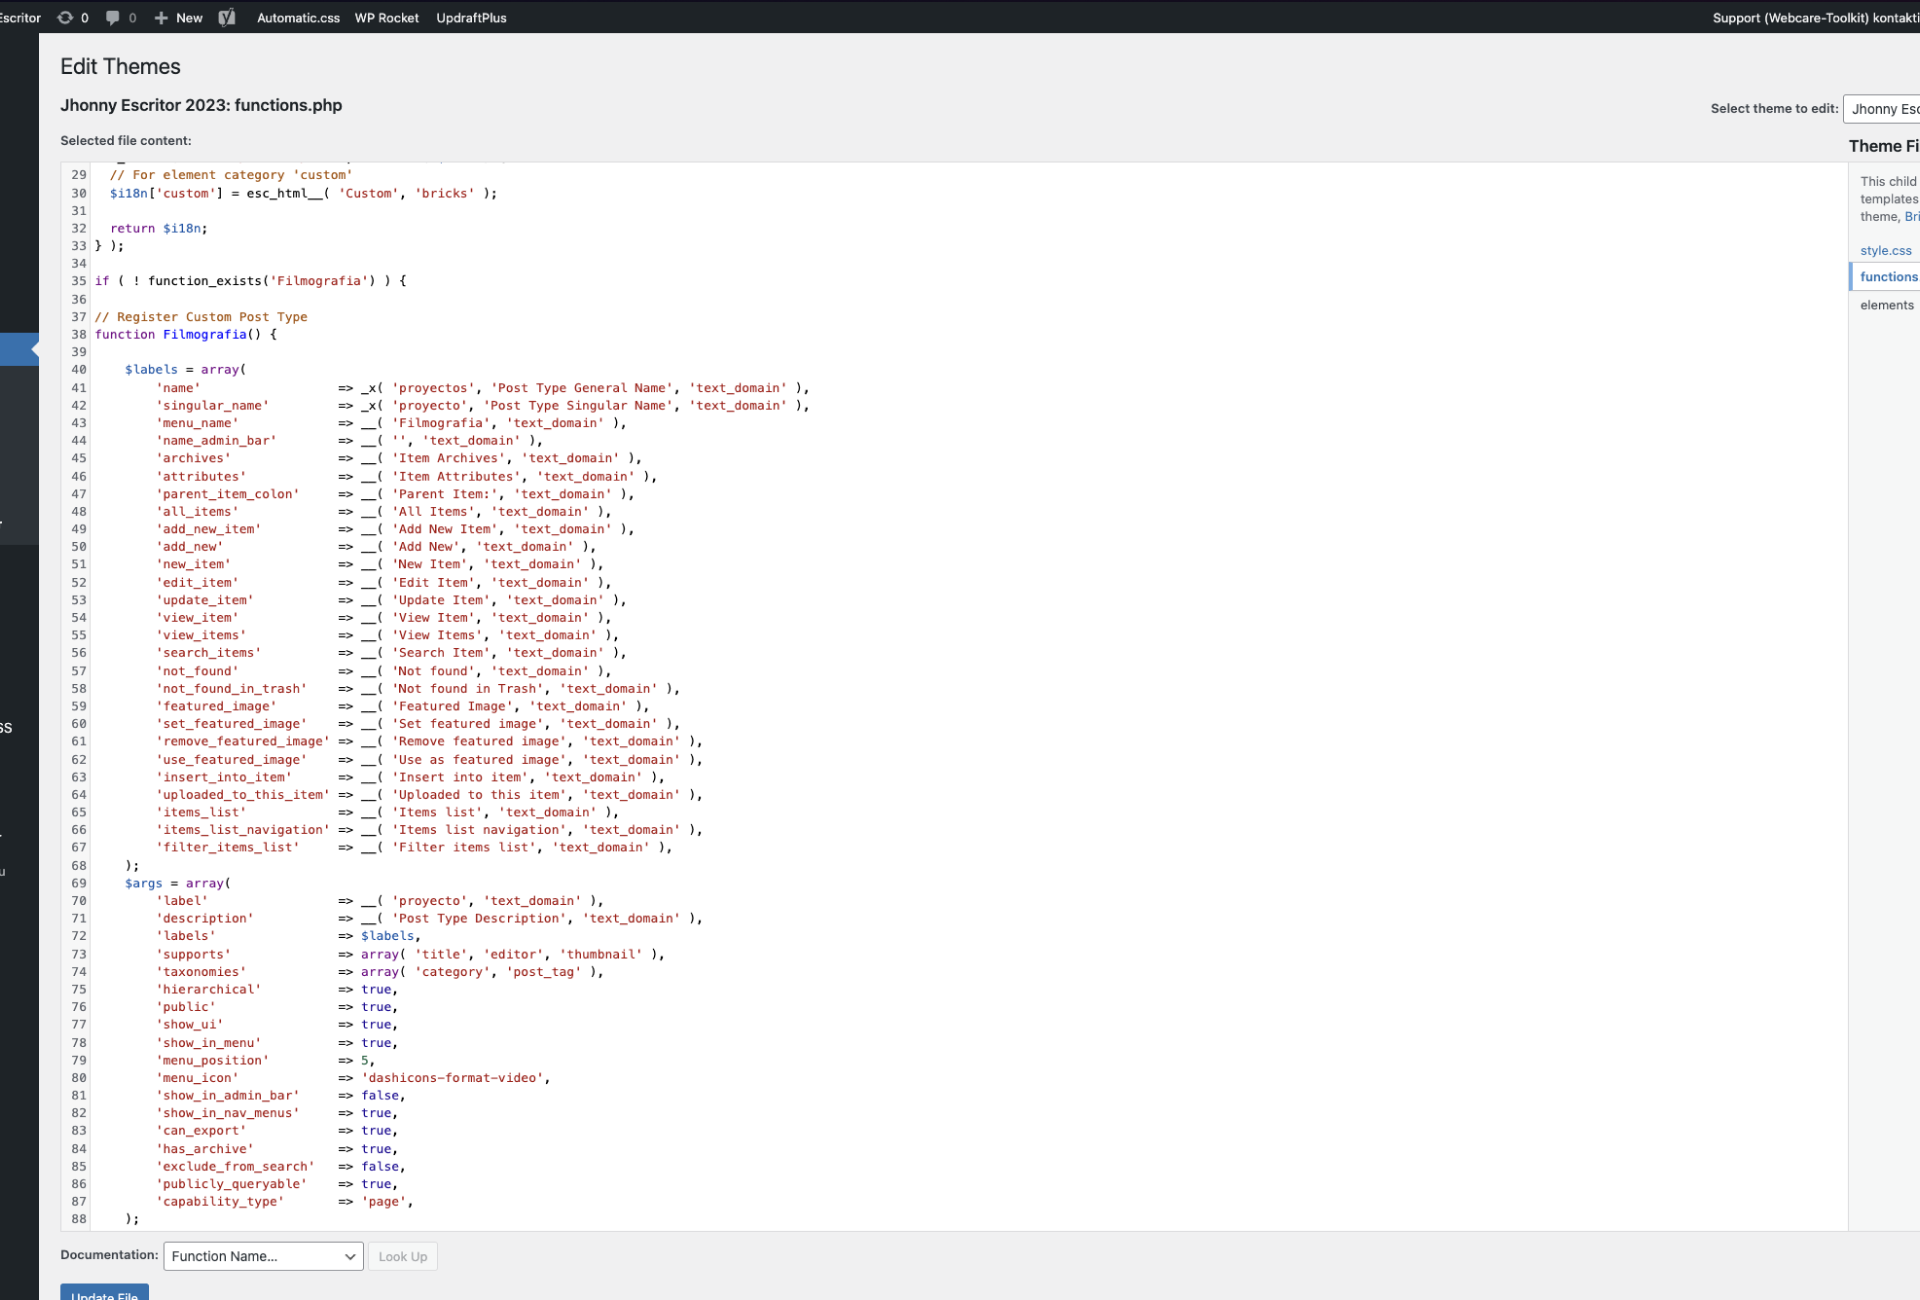Open Automatic.css admin bar menu

tap(298, 17)
